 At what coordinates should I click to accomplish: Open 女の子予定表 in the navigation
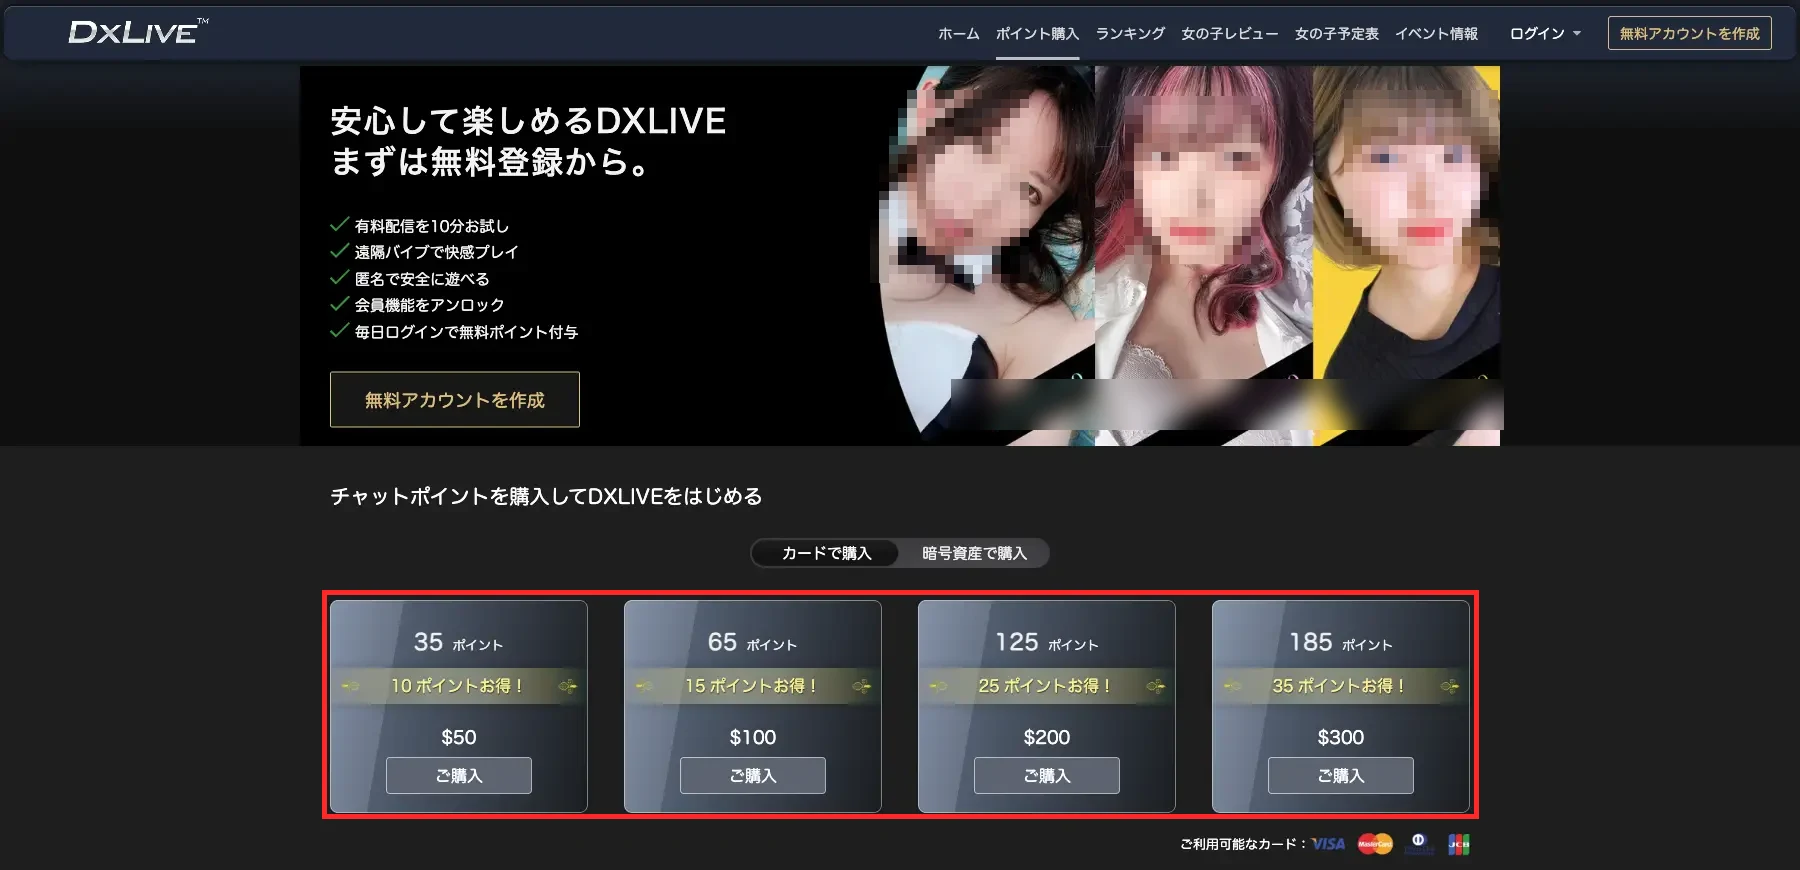click(x=1336, y=34)
